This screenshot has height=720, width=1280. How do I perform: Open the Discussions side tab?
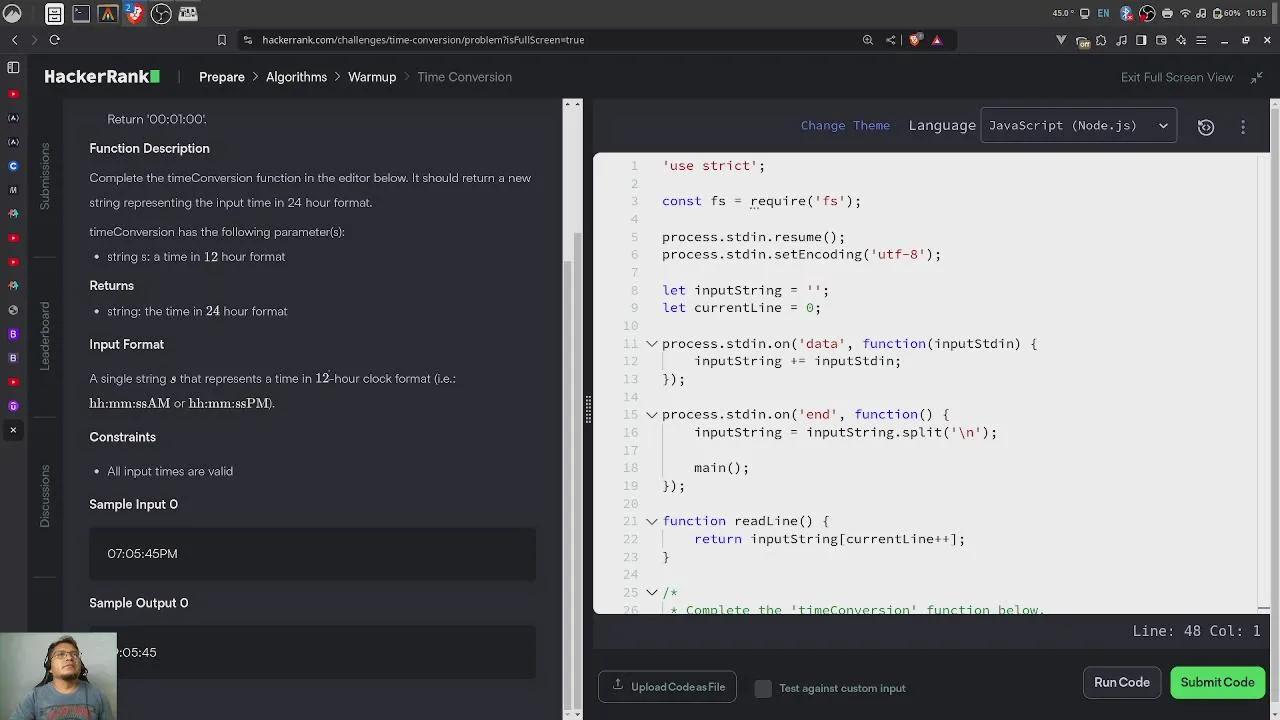pos(44,496)
